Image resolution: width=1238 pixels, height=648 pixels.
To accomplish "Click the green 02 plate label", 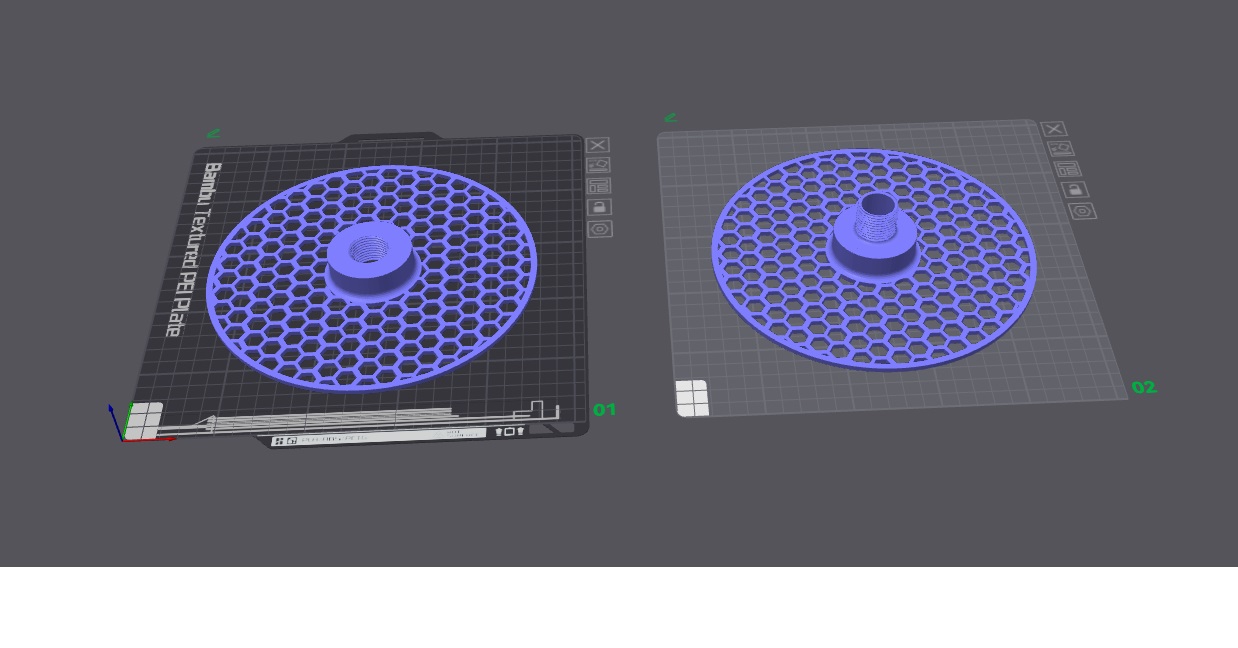I will tap(1144, 387).
